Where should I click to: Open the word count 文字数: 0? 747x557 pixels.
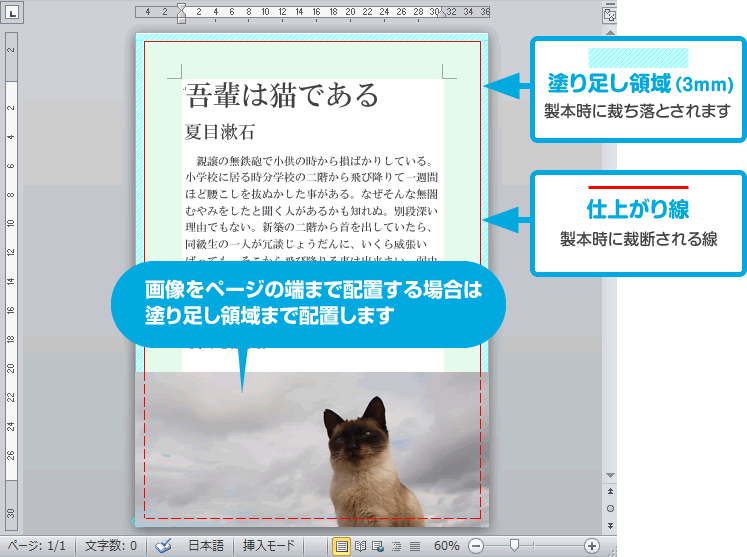[111, 546]
